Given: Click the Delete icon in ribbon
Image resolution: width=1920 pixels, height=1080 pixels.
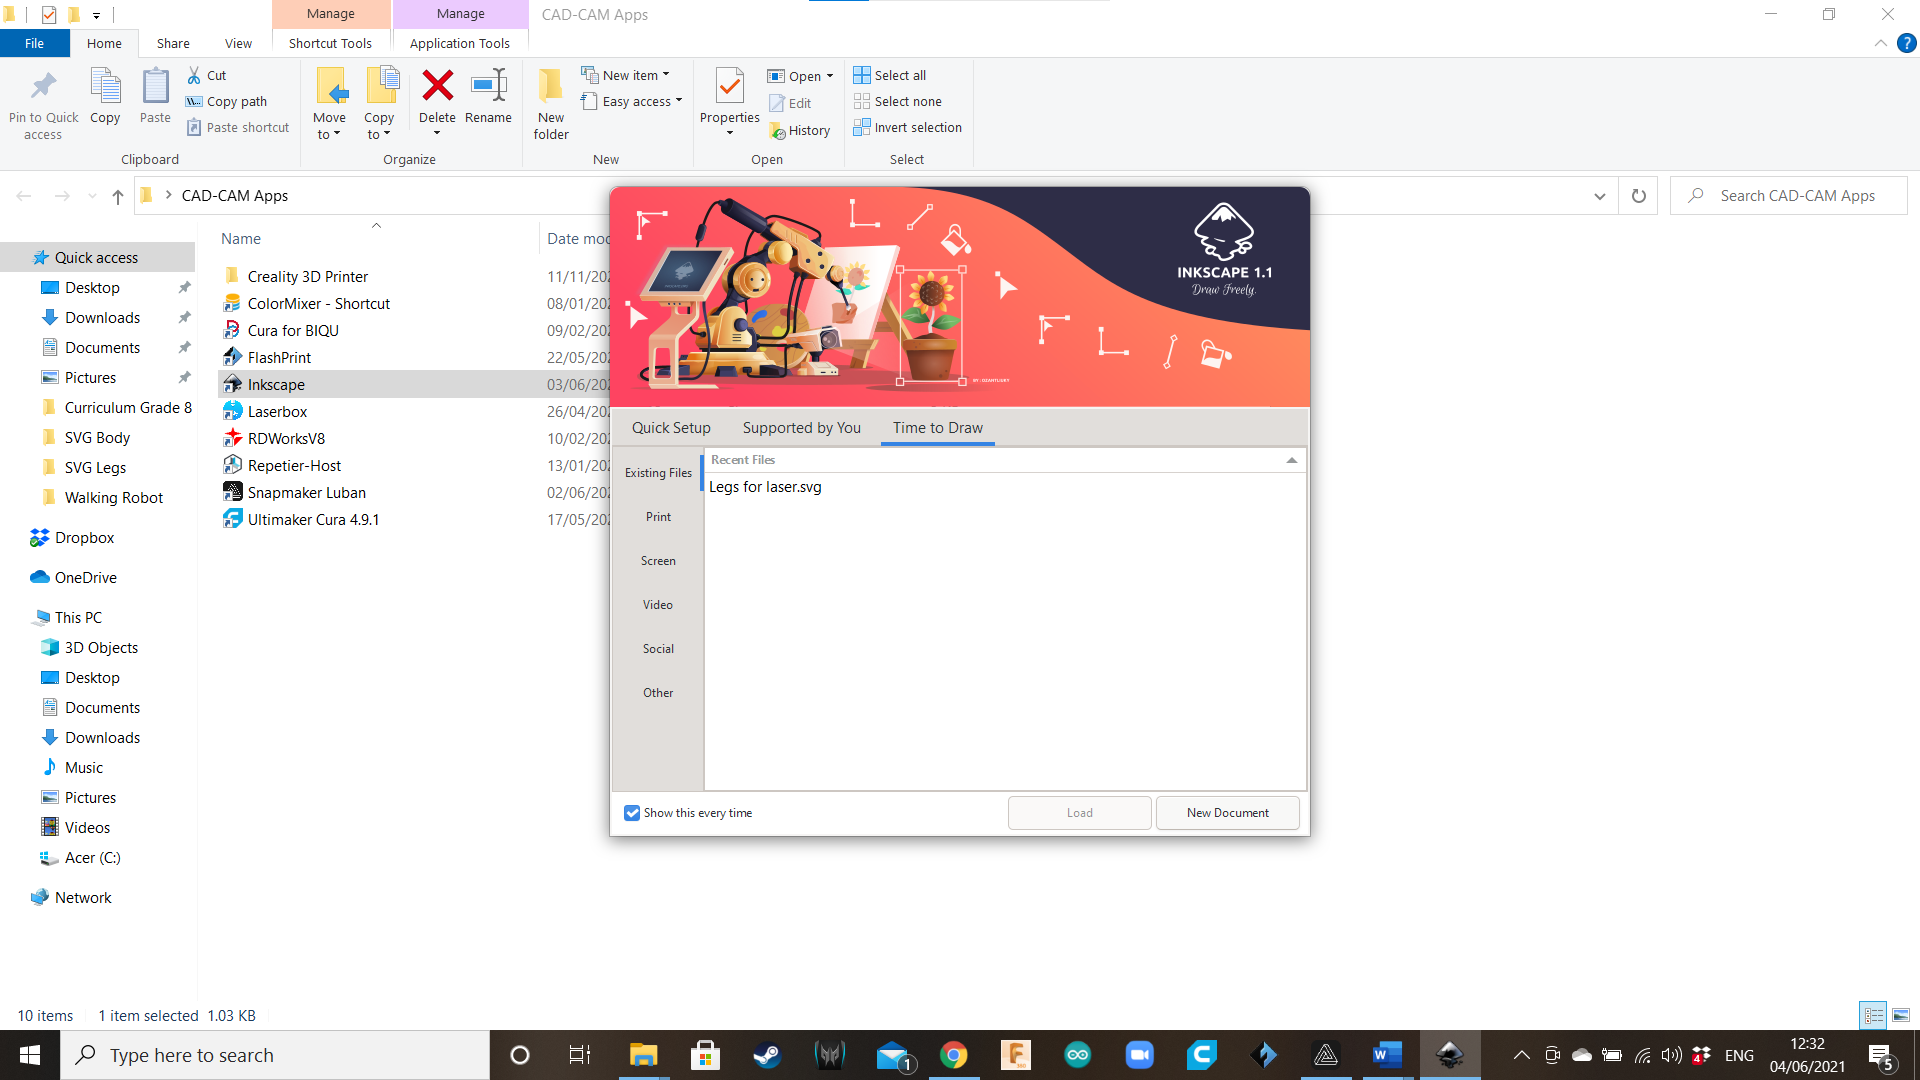Looking at the screenshot, I should pos(437,87).
